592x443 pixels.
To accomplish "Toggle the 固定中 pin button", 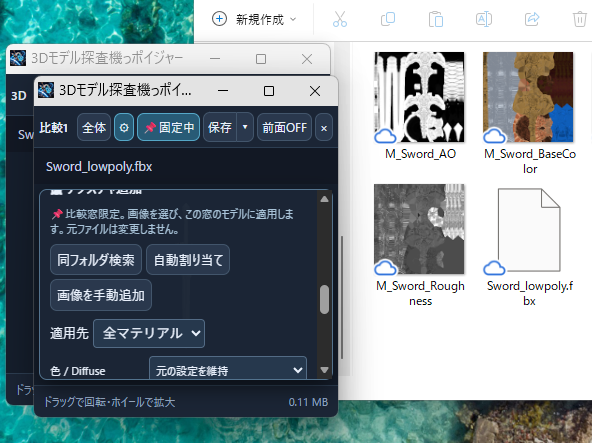I will point(168,128).
